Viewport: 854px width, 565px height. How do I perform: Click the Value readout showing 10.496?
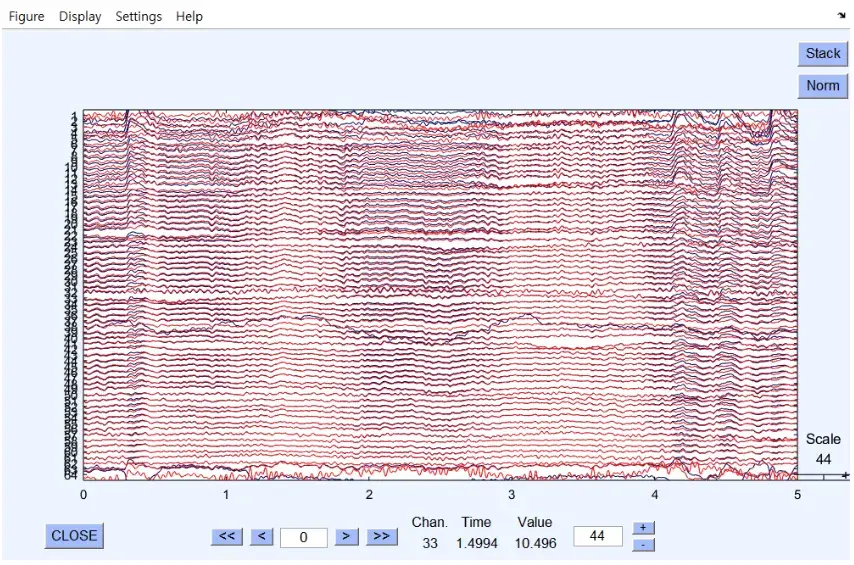534,543
